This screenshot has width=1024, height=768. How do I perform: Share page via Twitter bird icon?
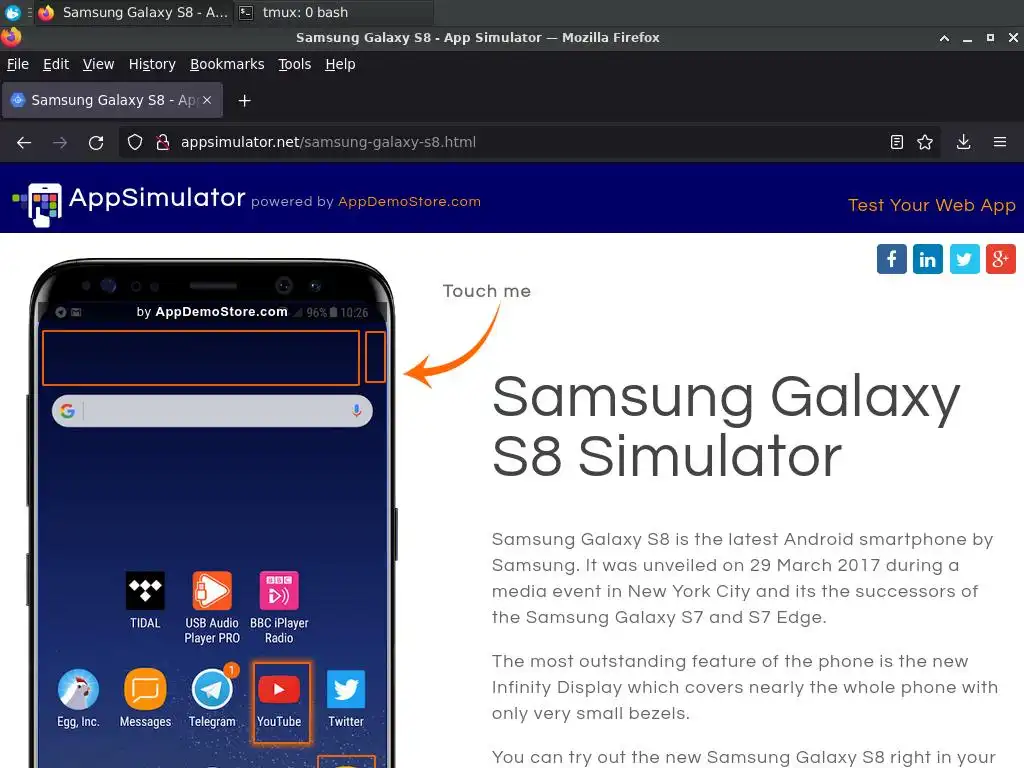pos(964,259)
